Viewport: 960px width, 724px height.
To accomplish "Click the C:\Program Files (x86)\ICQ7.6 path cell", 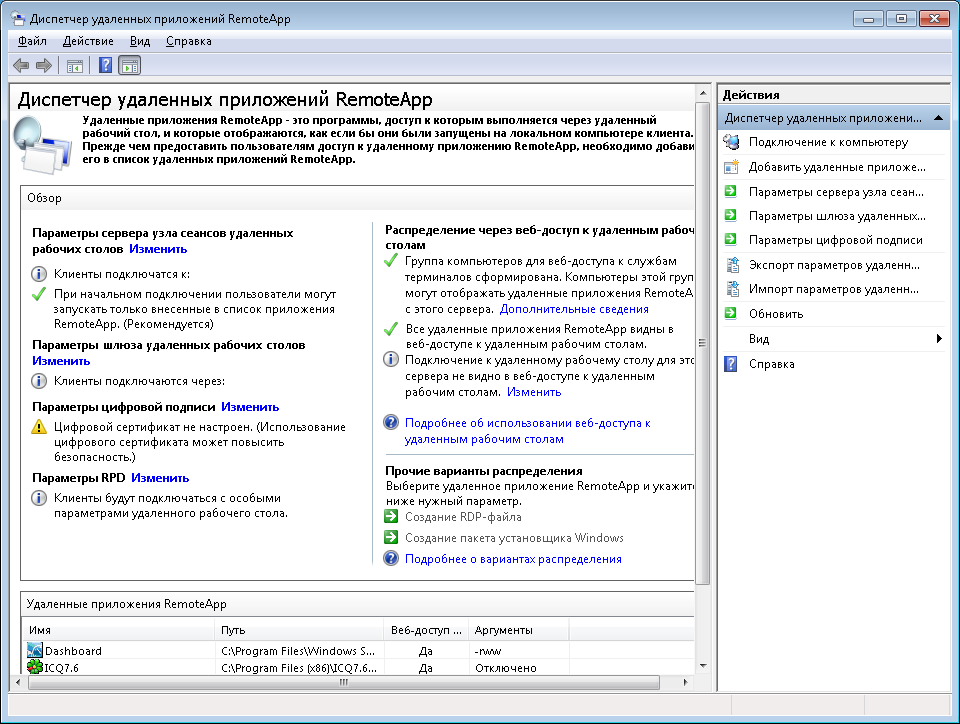I will point(299,668).
